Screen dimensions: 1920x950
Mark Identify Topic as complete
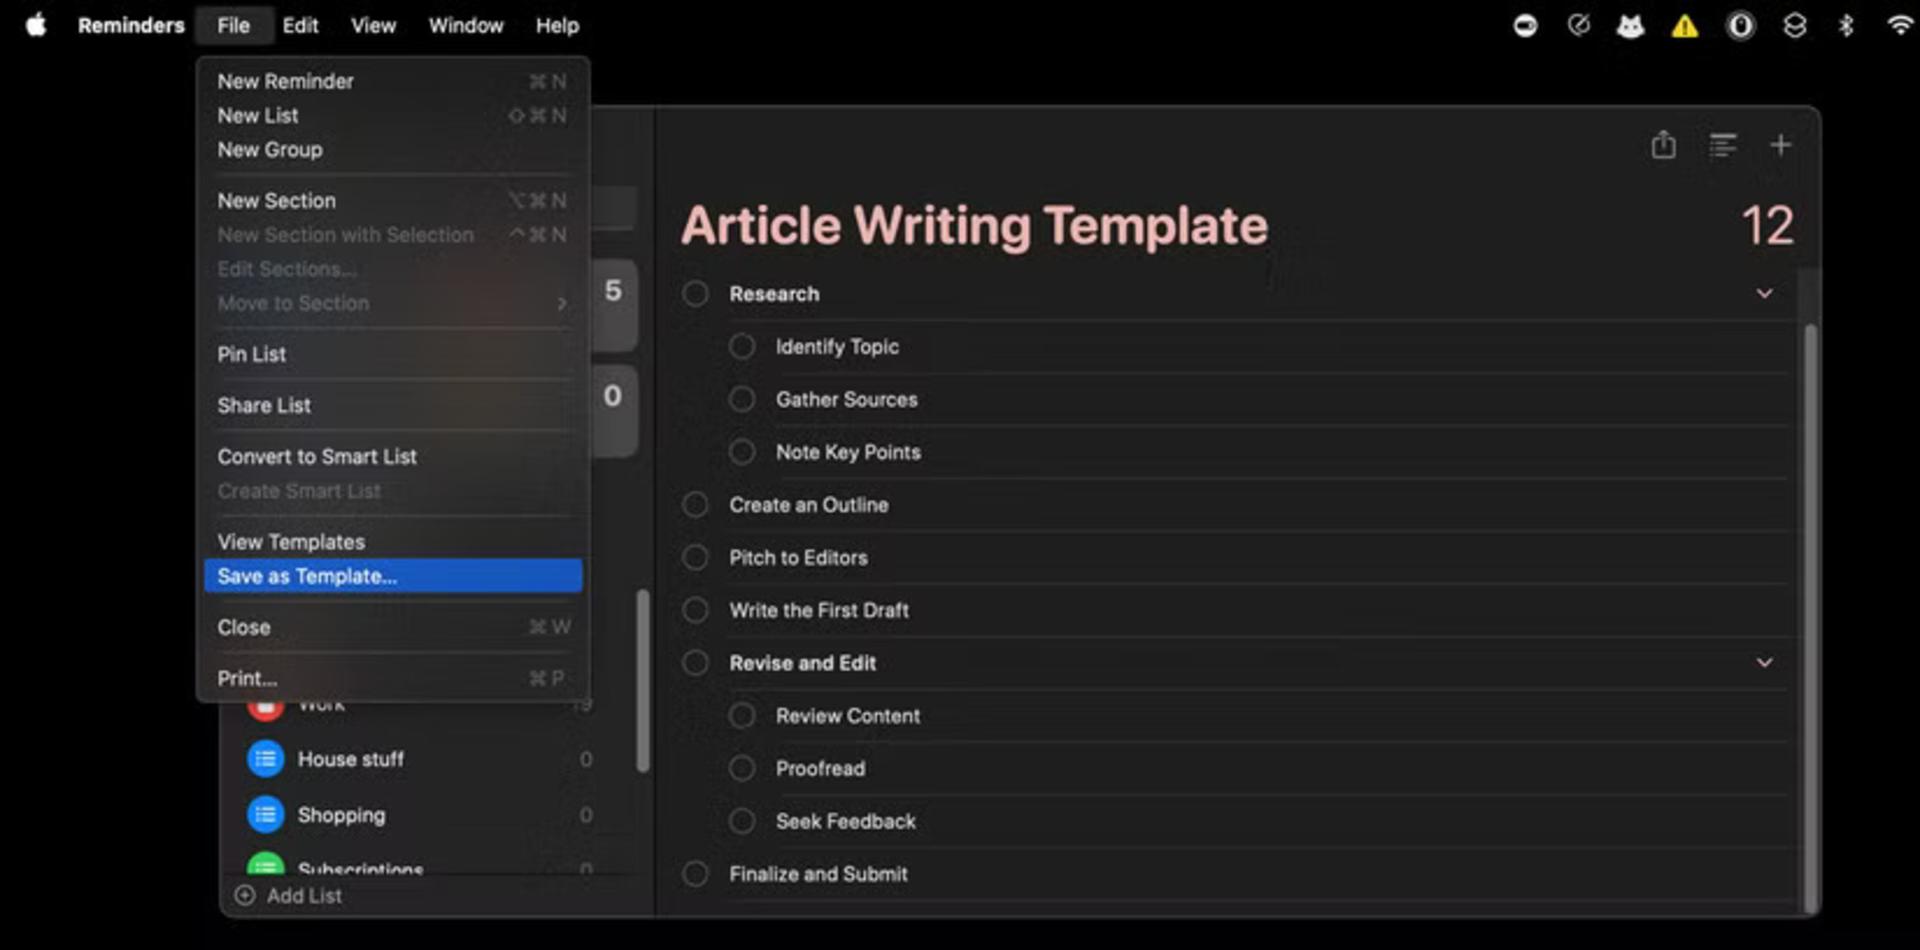point(742,346)
